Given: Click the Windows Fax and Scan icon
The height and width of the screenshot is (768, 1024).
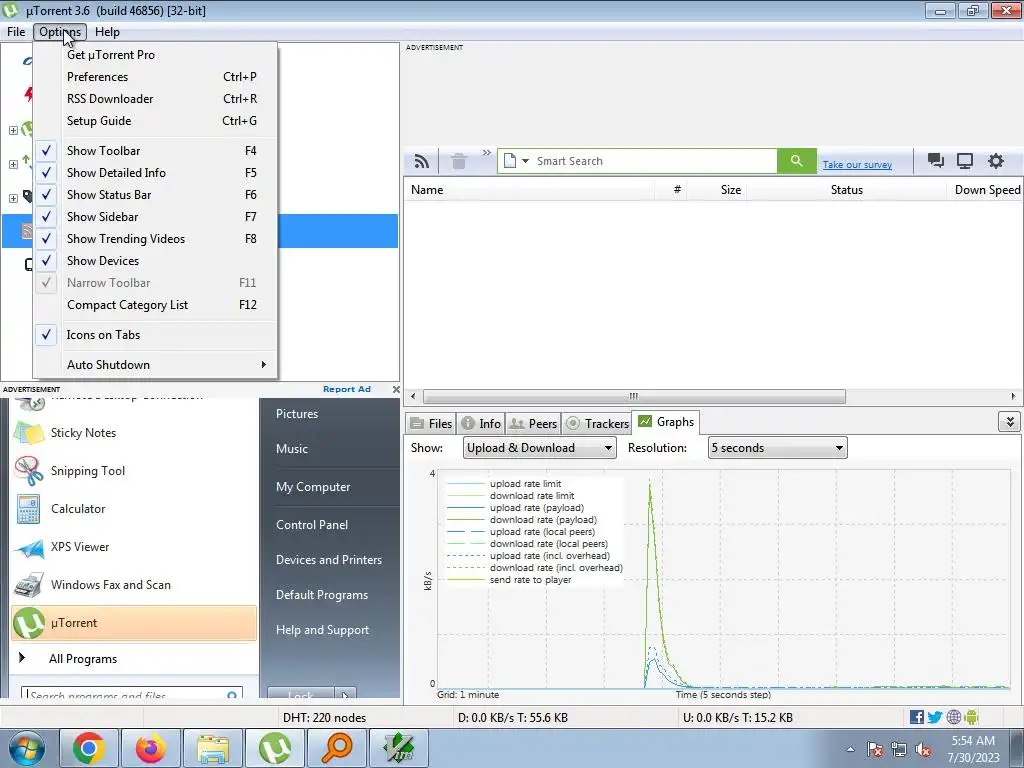Looking at the screenshot, I should click(x=29, y=585).
